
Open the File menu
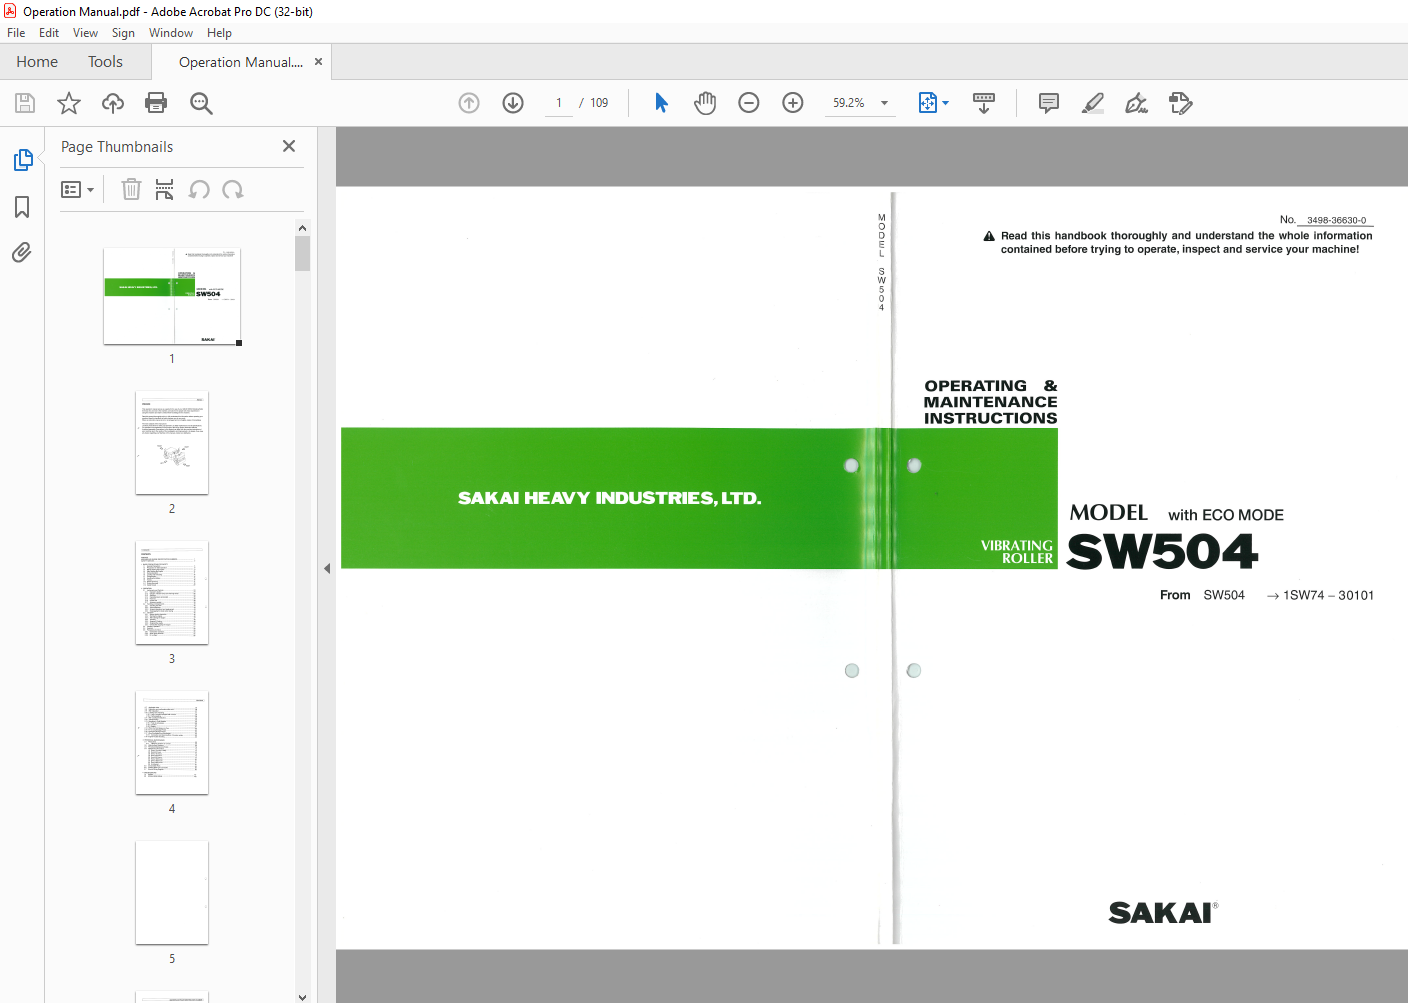click(x=16, y=33)
